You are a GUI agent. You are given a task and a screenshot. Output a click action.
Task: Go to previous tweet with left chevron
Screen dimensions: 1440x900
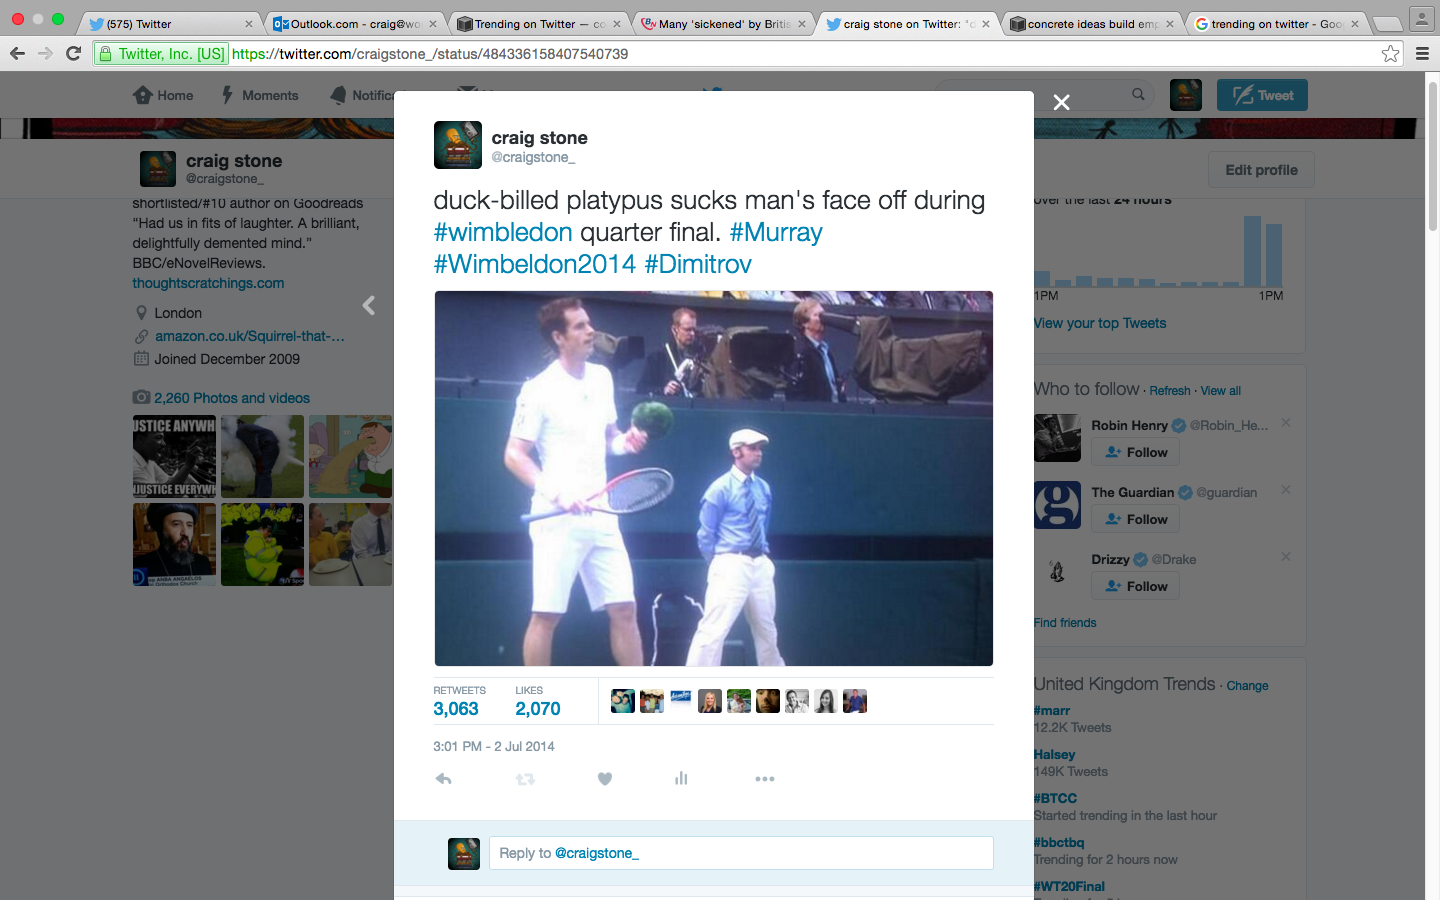(x=369, y=305)
